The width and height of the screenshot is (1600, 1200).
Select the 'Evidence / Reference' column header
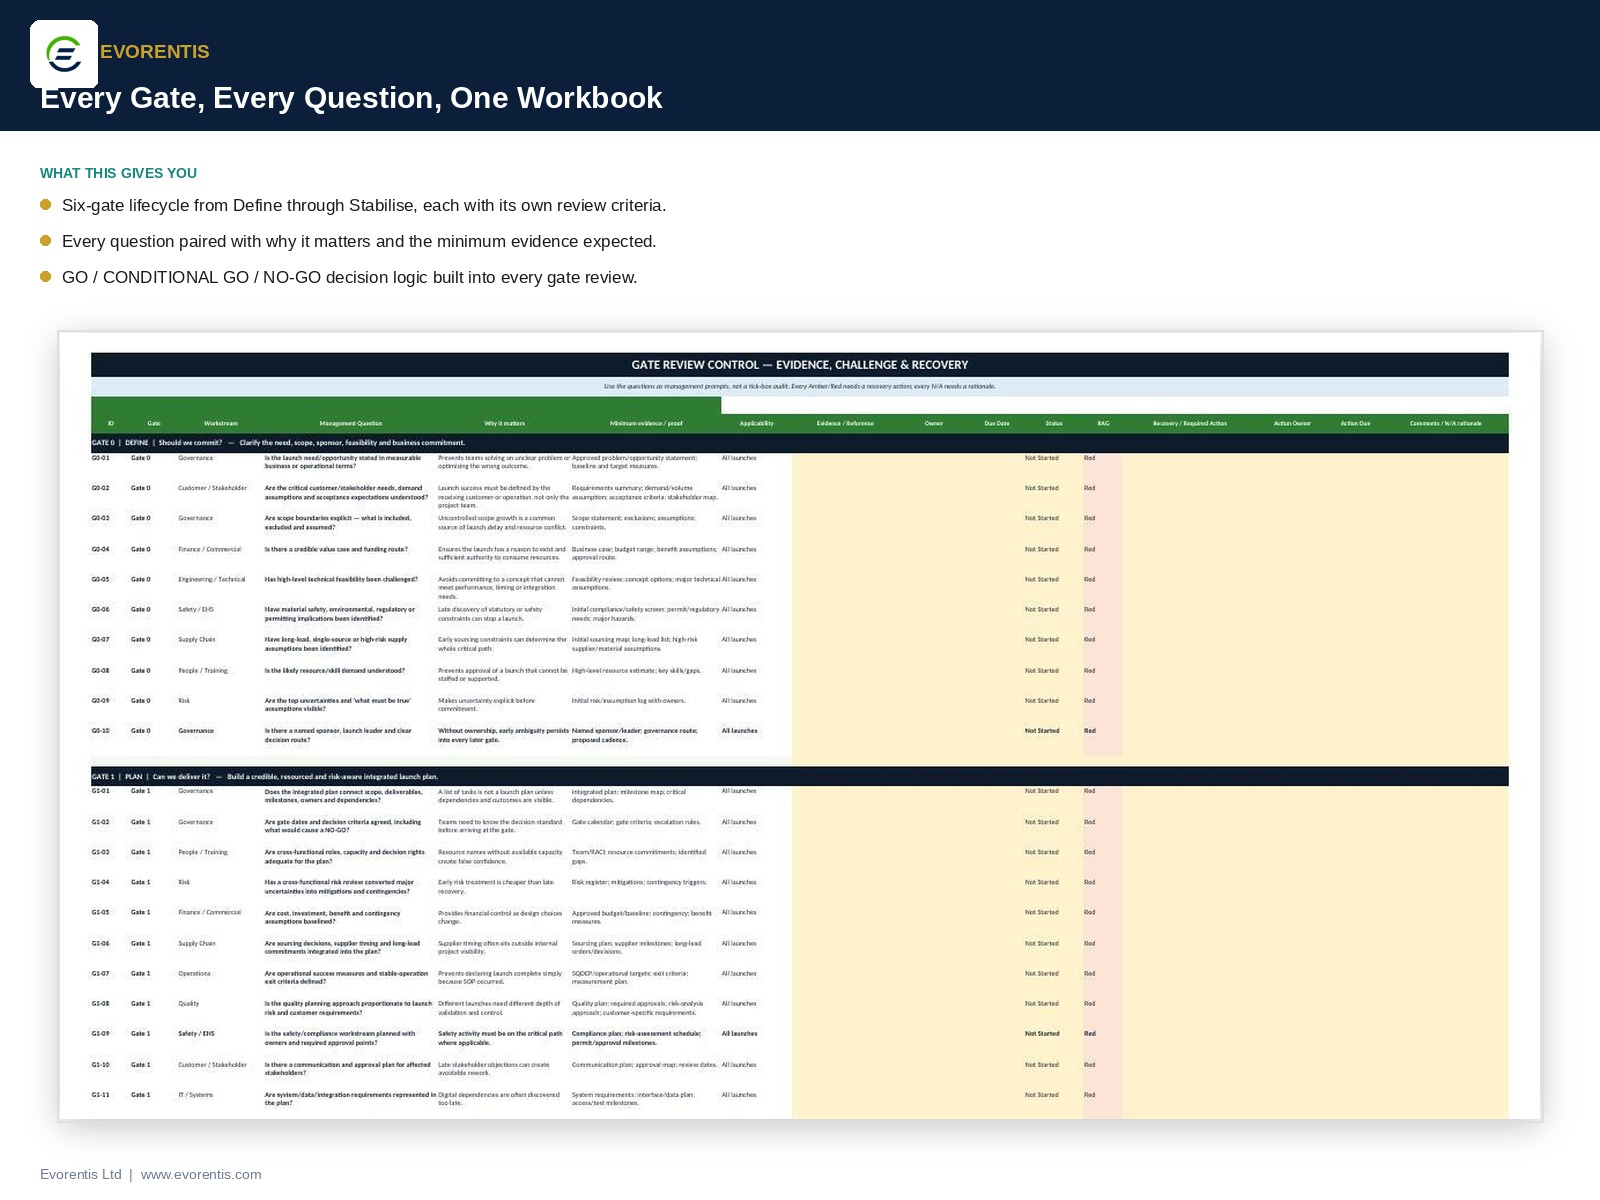[845, 423]
